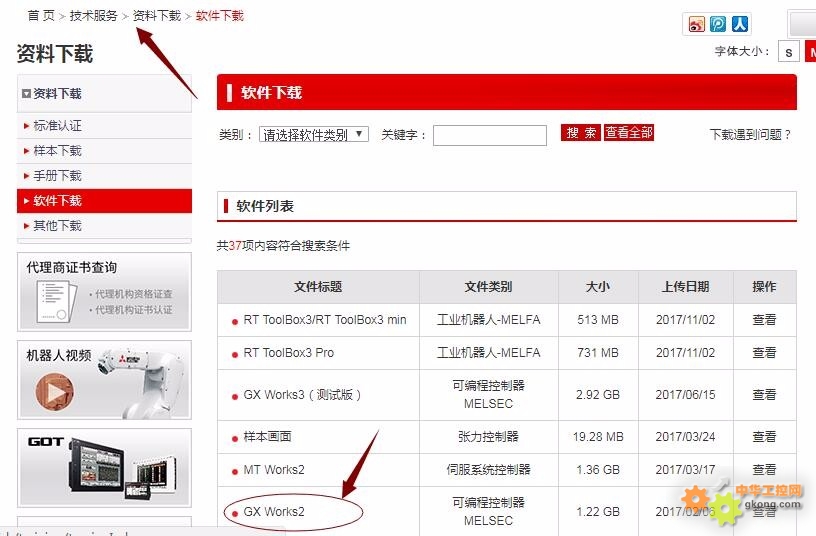Click the Renren share icon

740,24
